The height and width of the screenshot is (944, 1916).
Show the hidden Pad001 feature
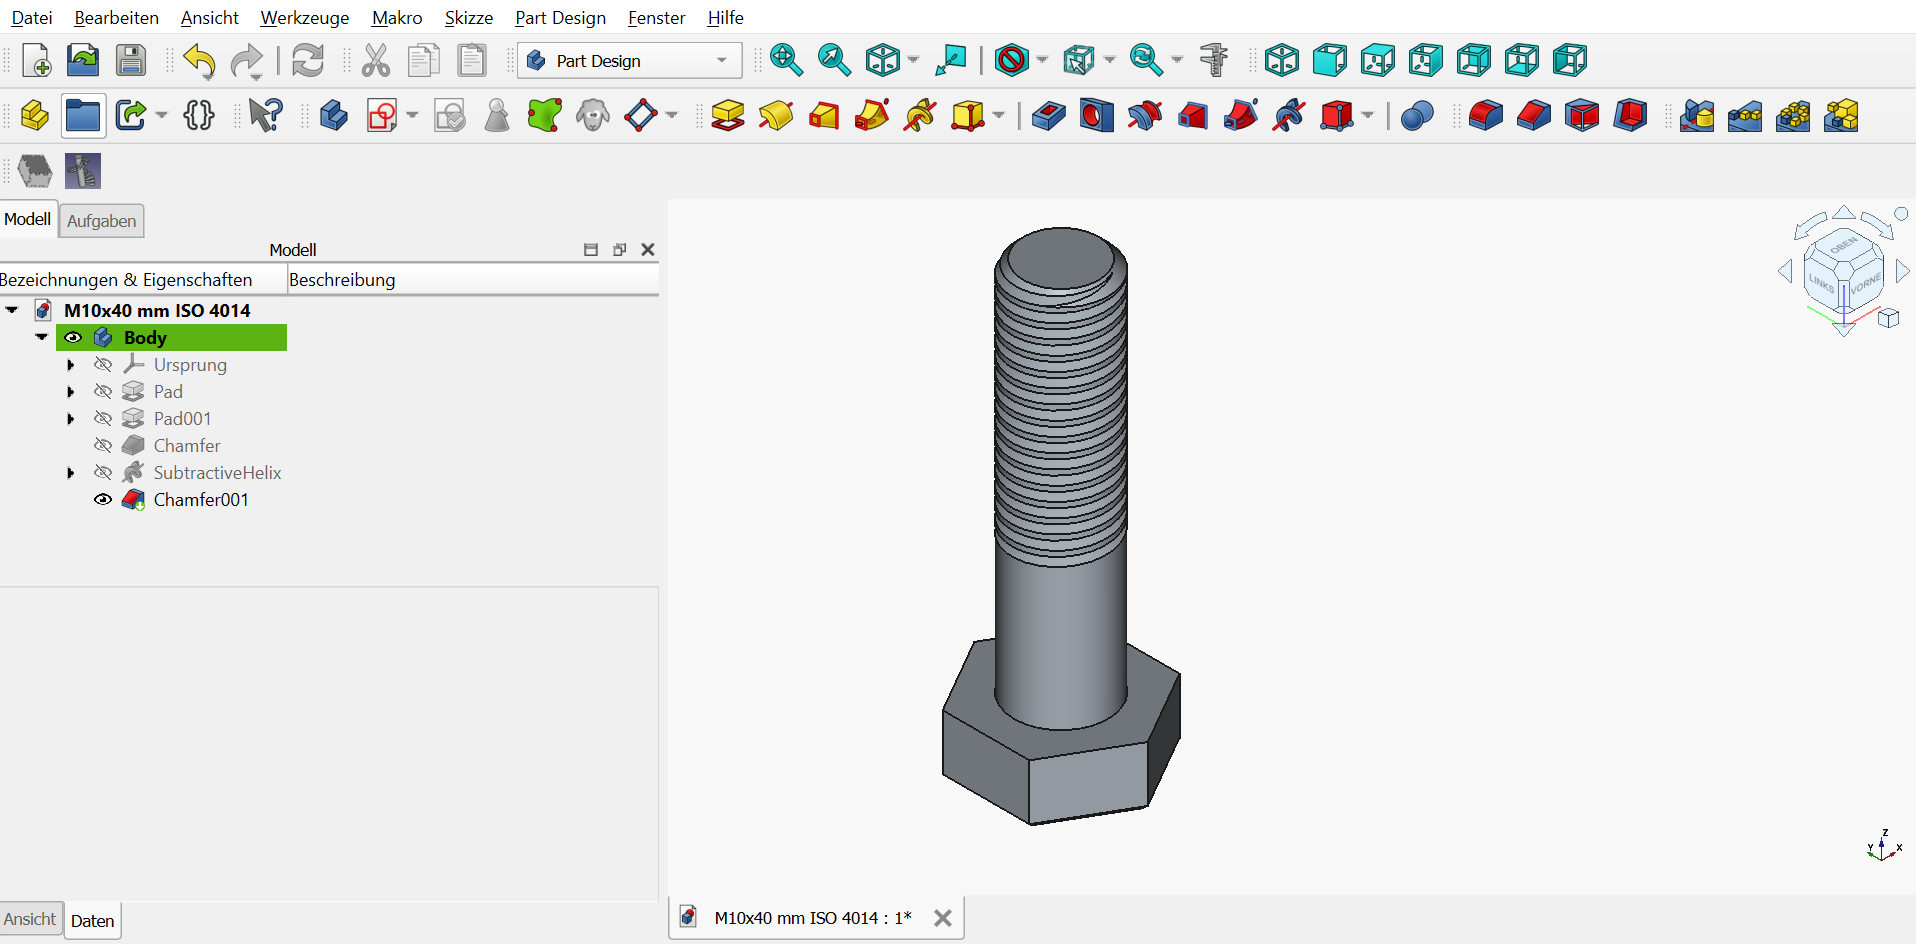pyautogui.click(x=103, y=419)
